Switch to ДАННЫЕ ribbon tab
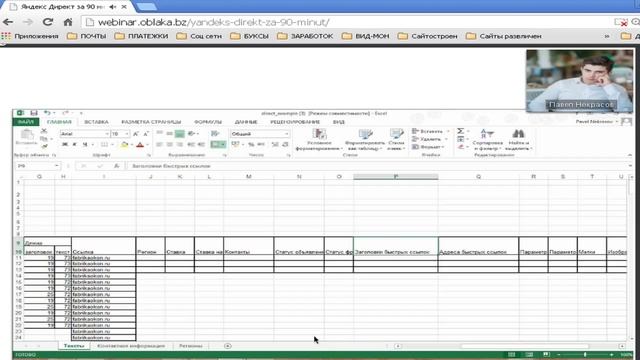640x360 pixels. click(x=246, y=122)
